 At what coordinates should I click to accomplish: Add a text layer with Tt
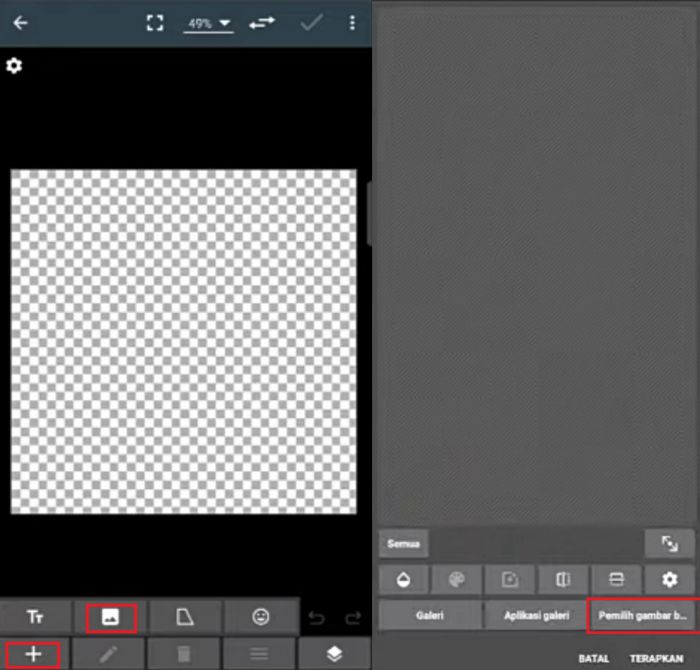tap(35, 617)
